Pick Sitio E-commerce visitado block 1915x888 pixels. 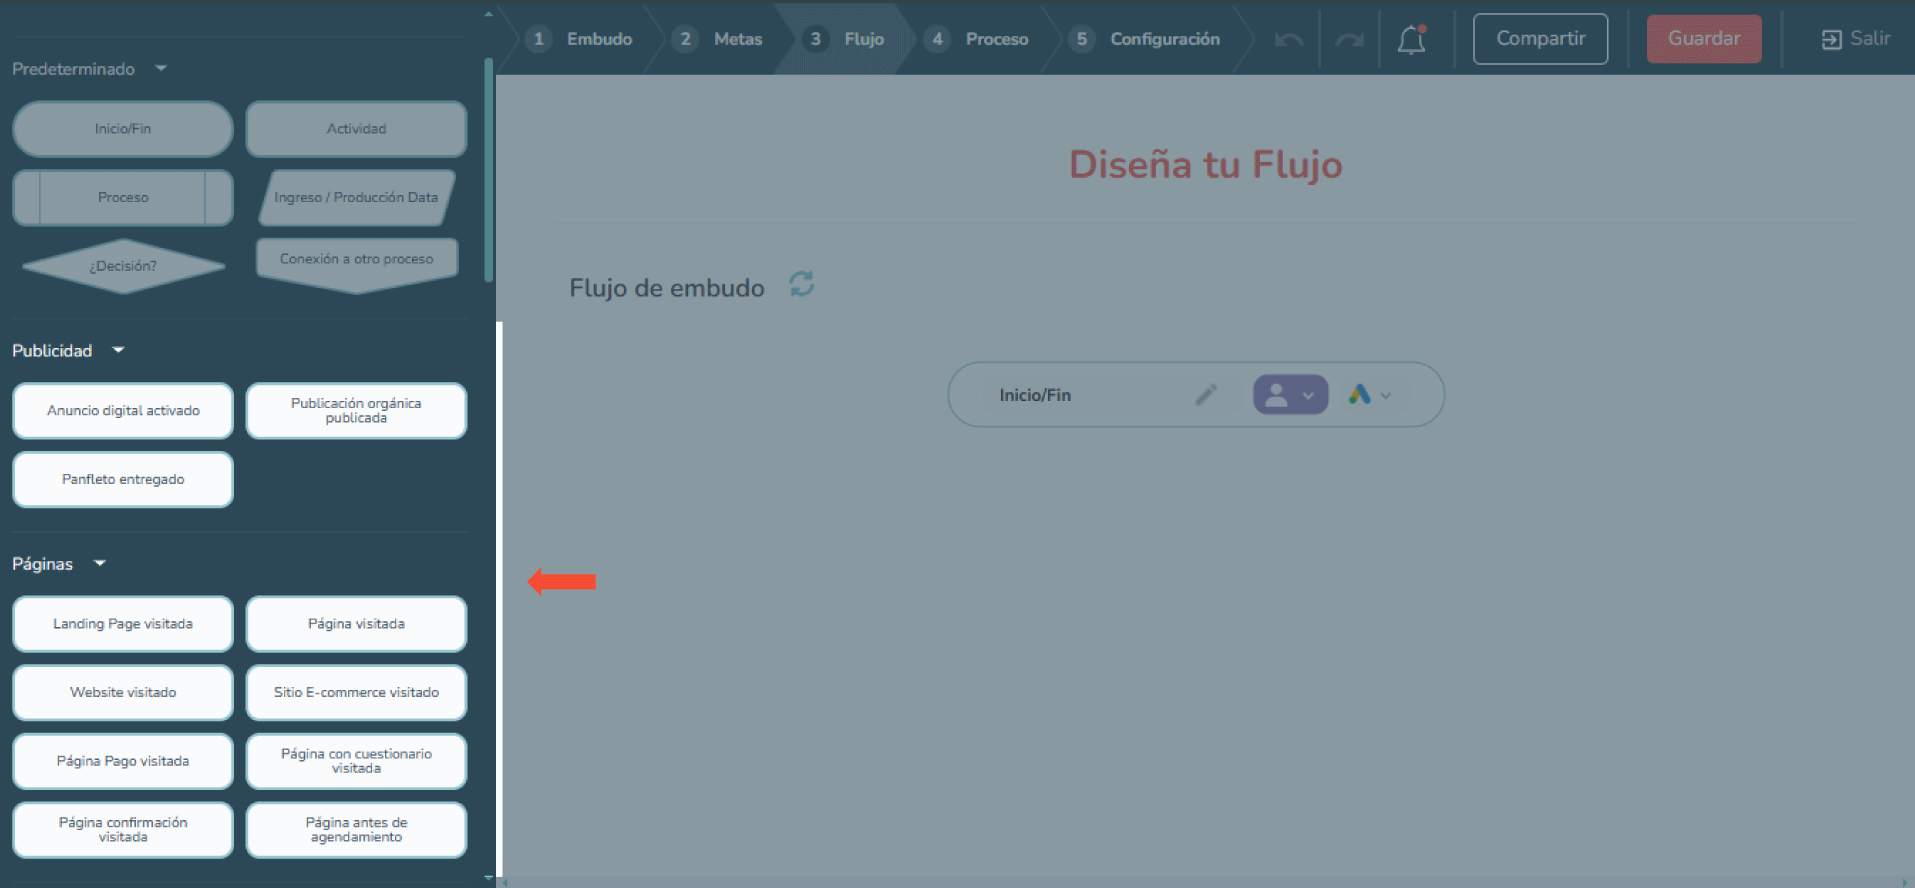pos(356,693)
